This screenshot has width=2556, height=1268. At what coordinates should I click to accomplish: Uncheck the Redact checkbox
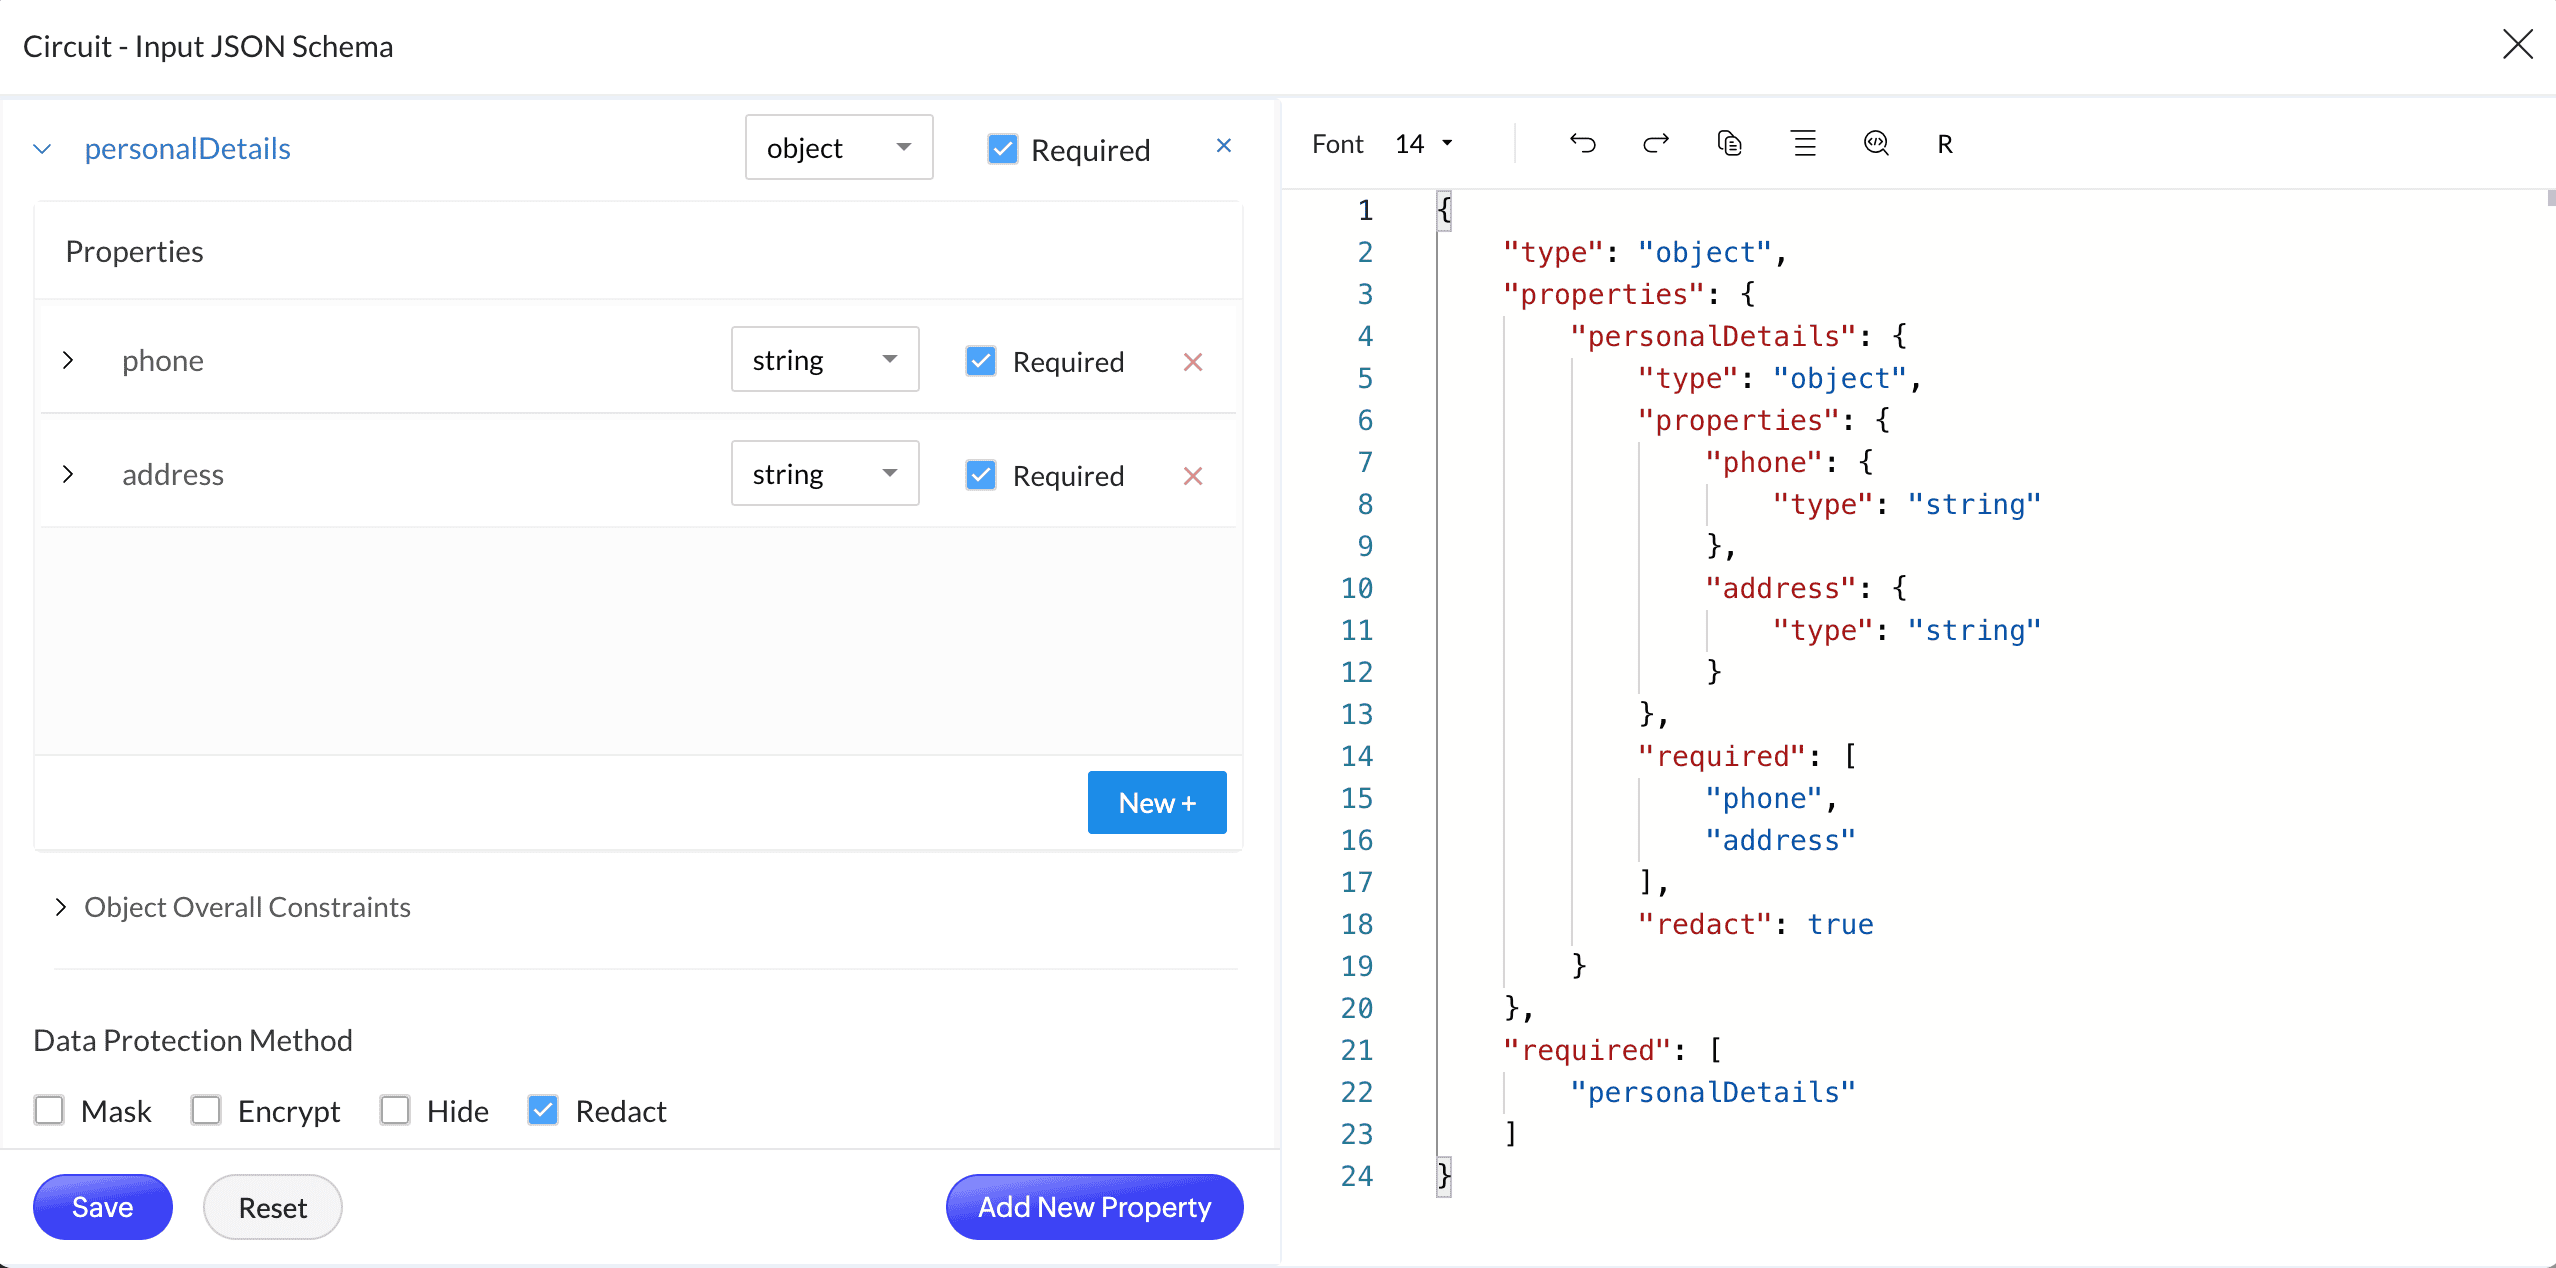point(543,1110)
